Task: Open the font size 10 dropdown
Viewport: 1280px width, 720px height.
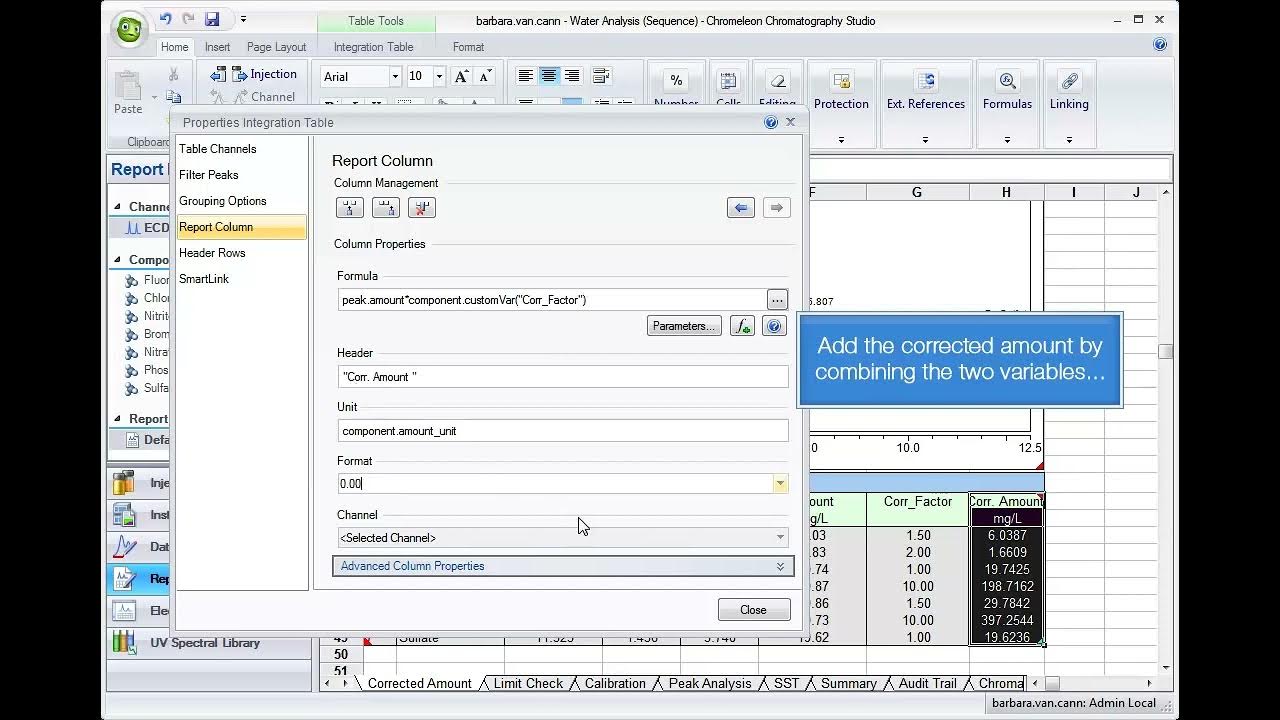Action: click(438, 77)
